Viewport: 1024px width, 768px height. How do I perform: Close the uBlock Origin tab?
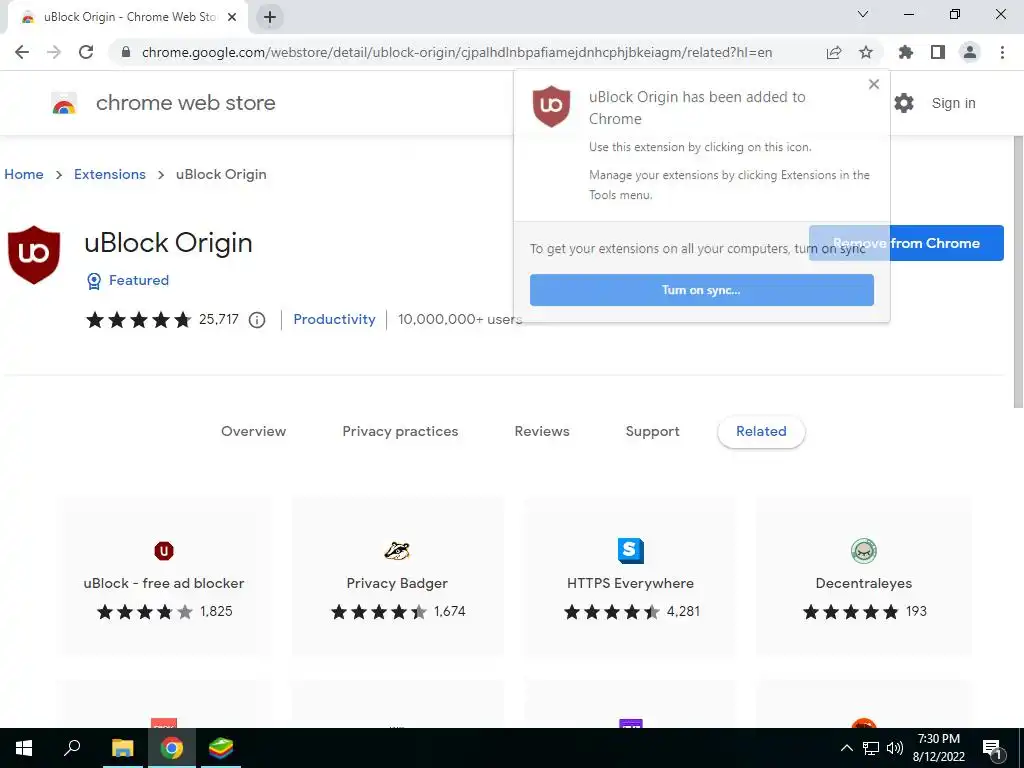pyautogui.click(x=232, y=17)
